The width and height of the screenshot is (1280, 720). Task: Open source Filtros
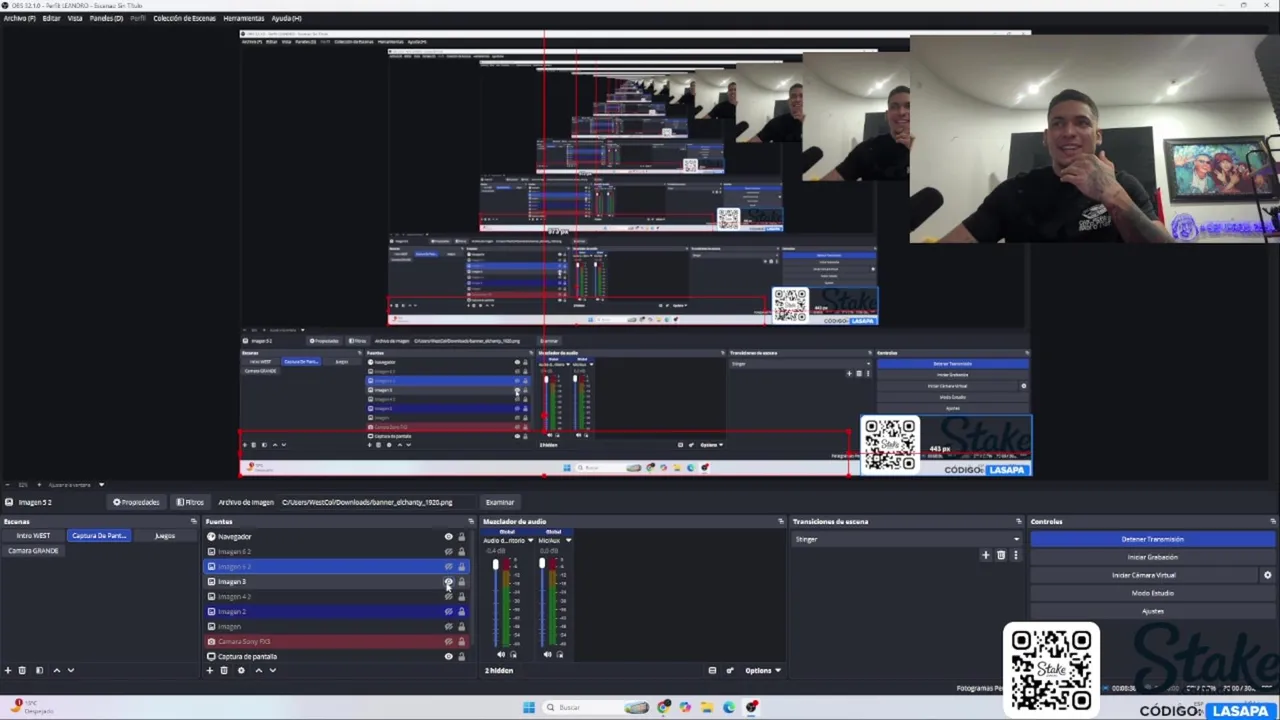[190, 502]
